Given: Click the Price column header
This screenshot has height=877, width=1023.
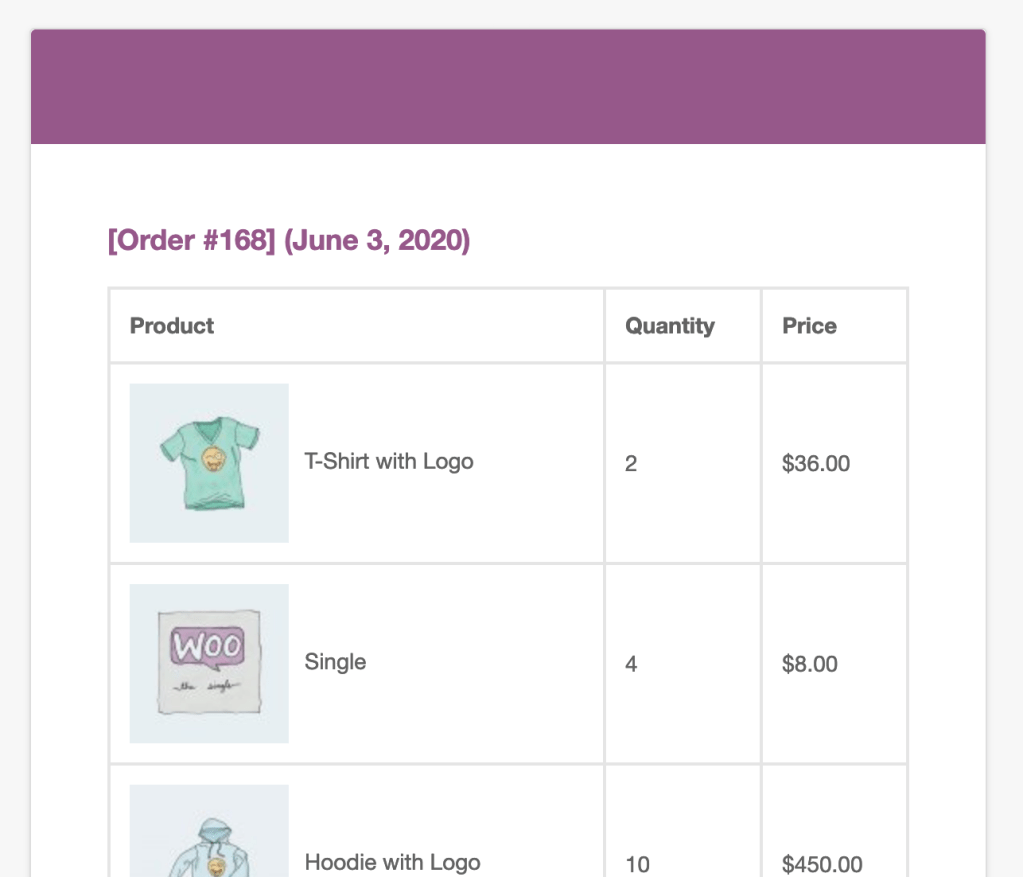Looking at the screenshot, I should click(809, 326).
